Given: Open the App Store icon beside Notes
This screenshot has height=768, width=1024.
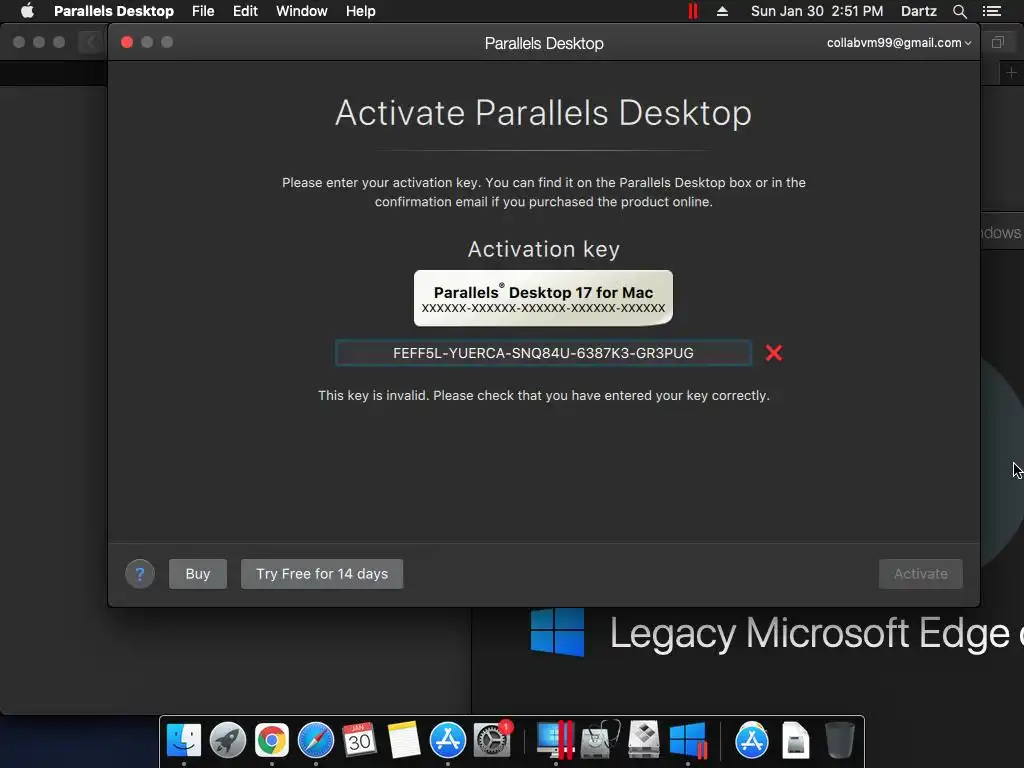Looking at the screenshot, I should click(447, 741).
